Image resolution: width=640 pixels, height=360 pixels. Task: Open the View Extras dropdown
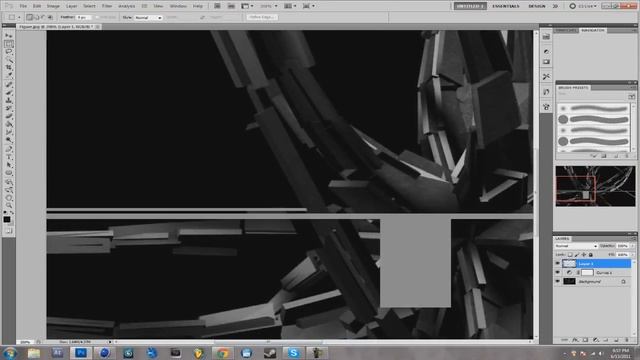pyautogui.click(x=247, y=6)
